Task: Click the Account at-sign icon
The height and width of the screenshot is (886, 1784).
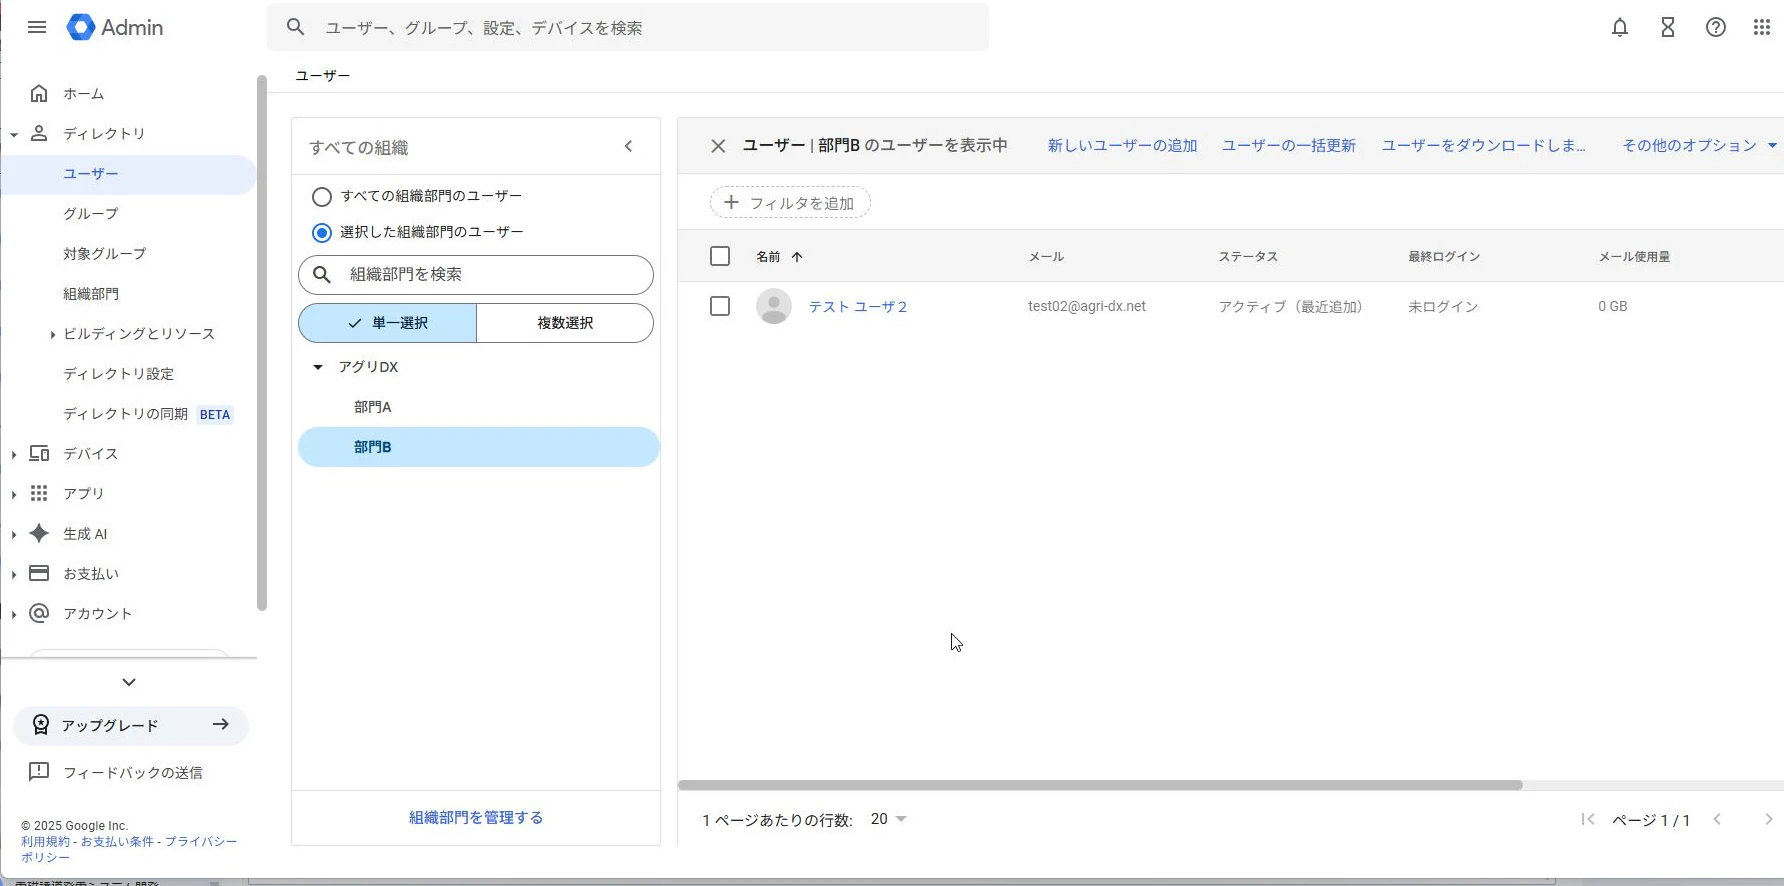Action: coord(39,613)
